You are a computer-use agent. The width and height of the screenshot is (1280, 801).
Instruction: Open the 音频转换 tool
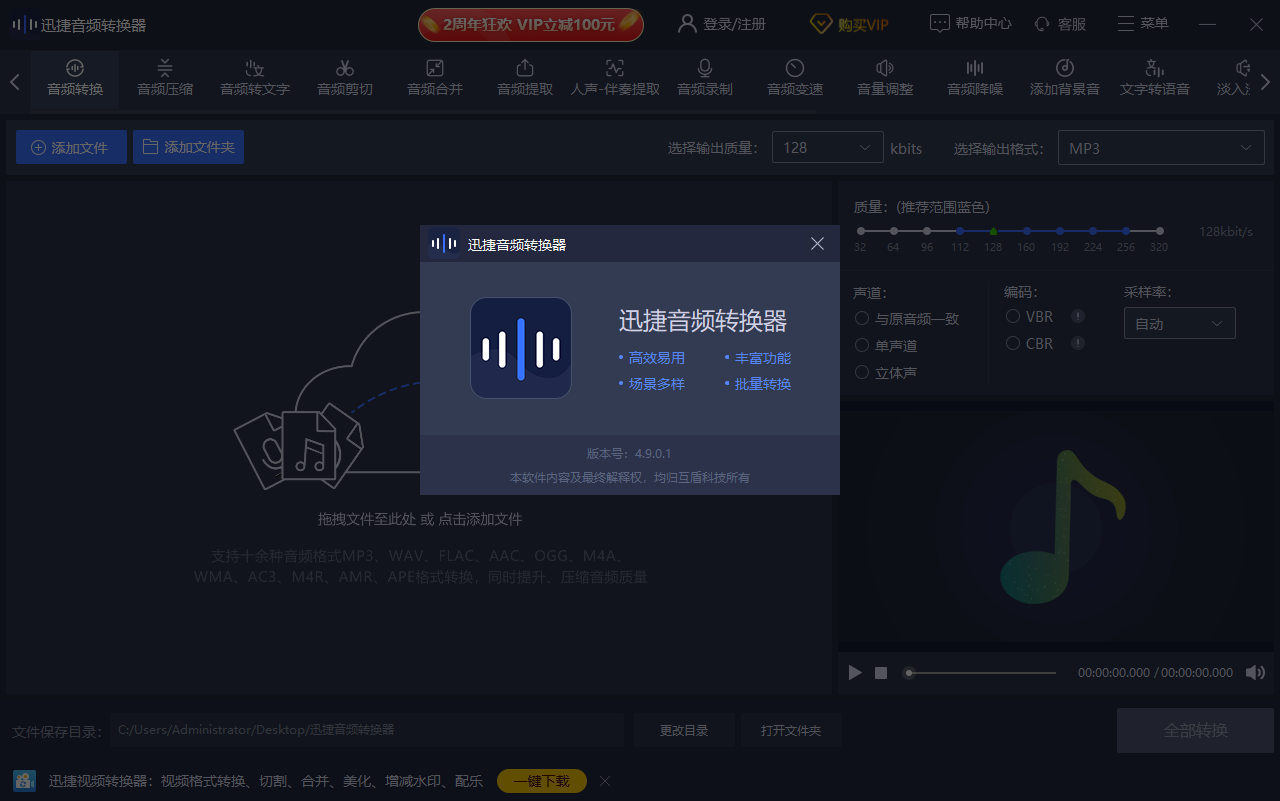click(75, 79)
